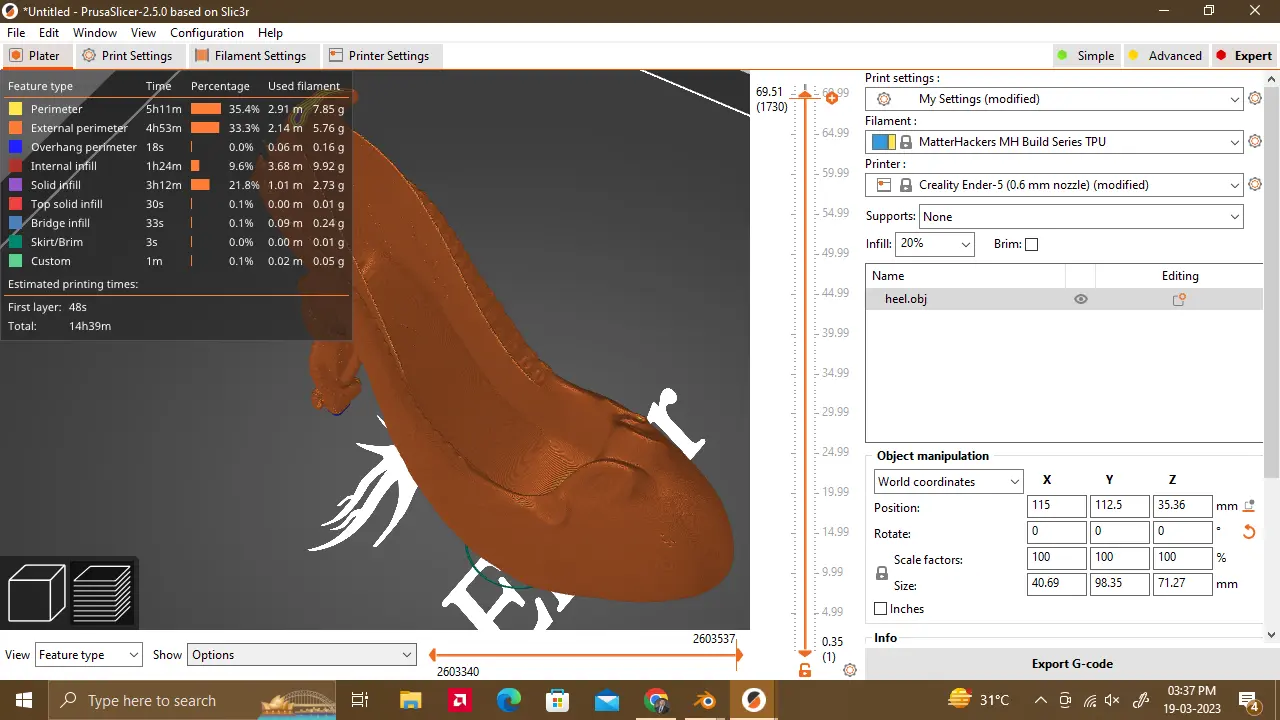Open print settings gear next to My Settings
The image size is (1280, 720).
[1256, 99]
